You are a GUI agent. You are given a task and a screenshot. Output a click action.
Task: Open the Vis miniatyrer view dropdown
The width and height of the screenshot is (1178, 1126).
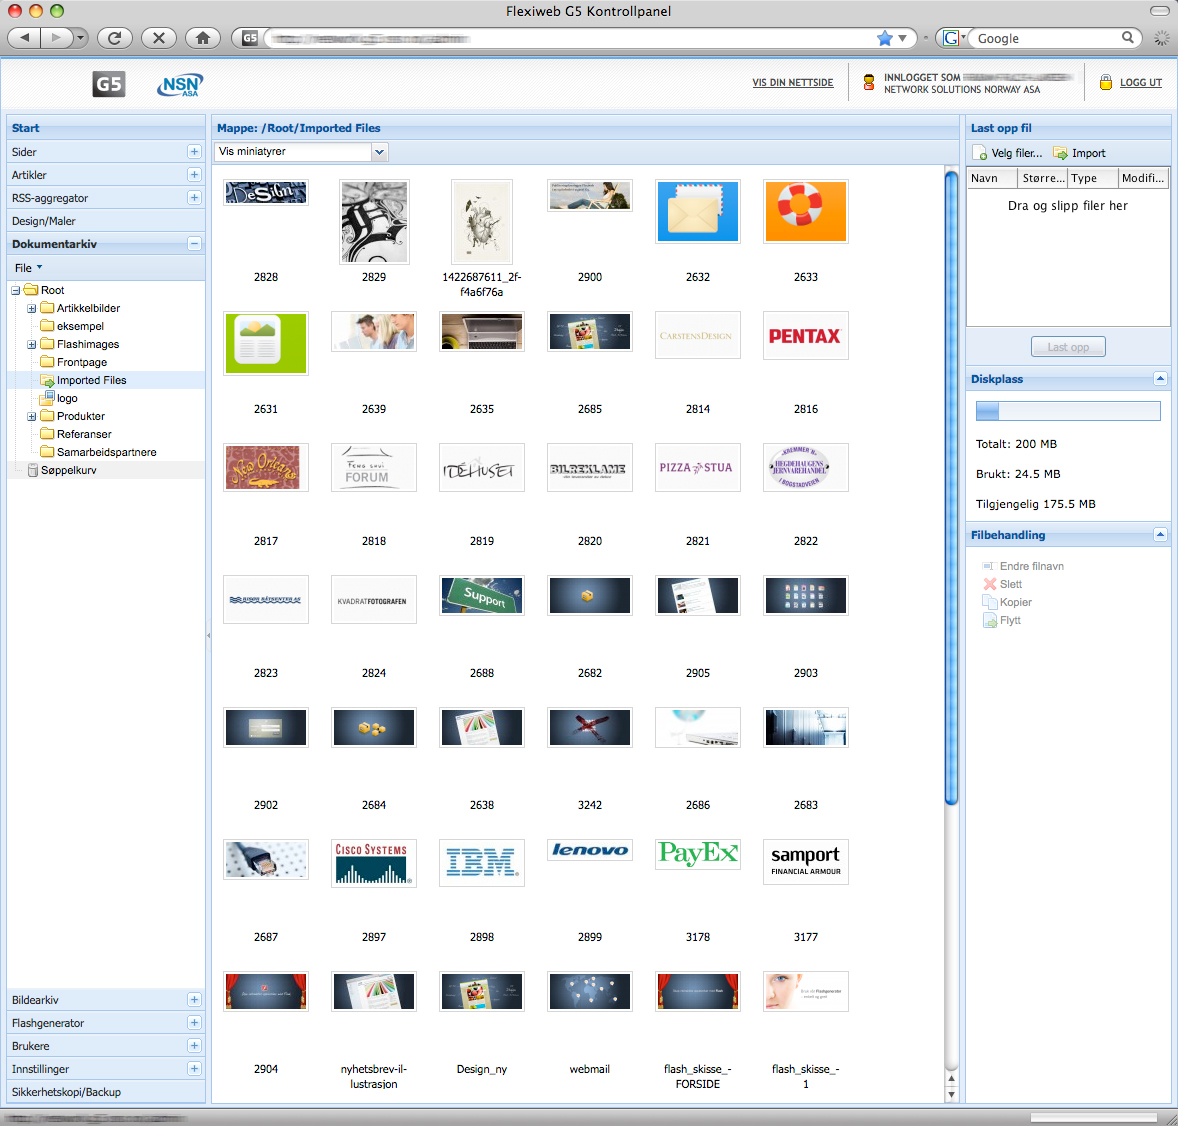(379, 152)
